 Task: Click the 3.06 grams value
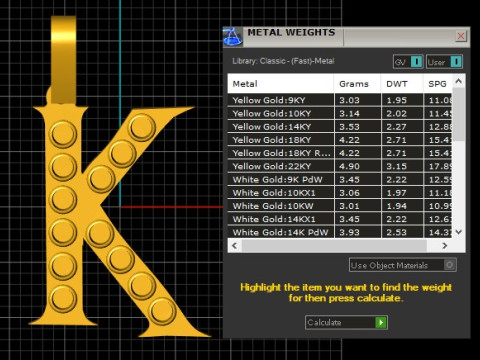(x=349, y=193)
